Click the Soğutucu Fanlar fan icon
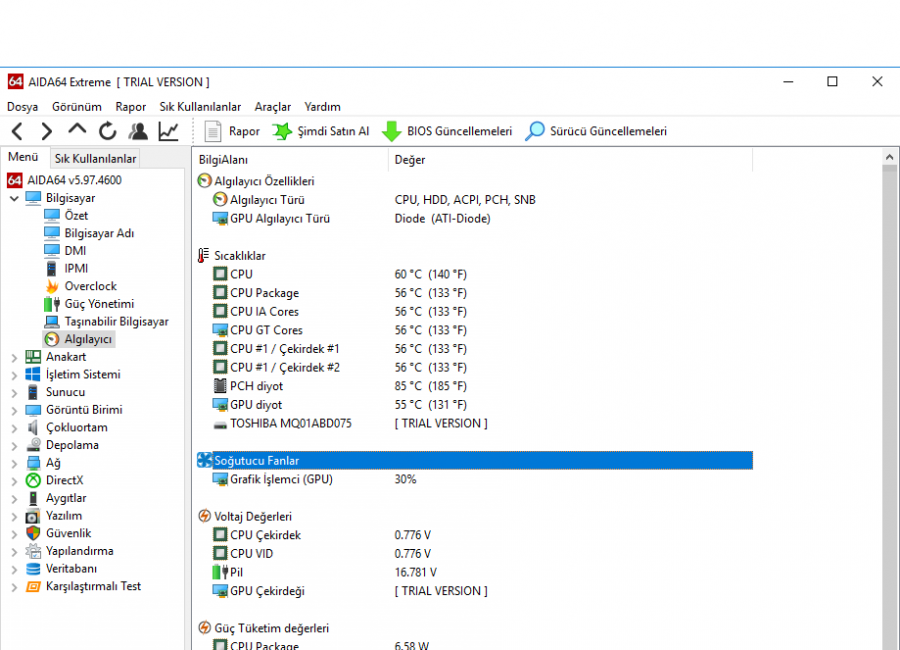Viewport: 900px width, 650px height. tap(204, 461)
